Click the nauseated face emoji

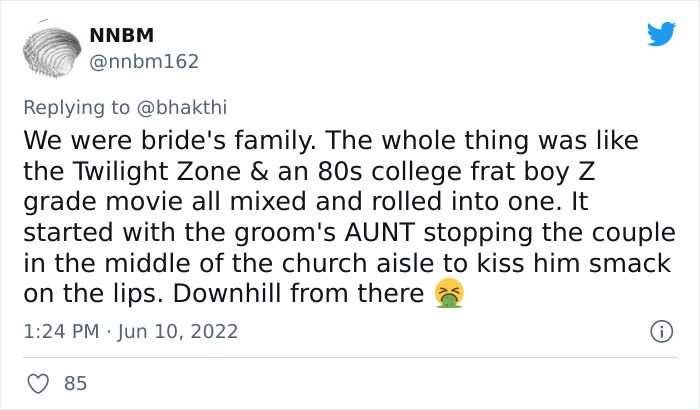(447, 294)
